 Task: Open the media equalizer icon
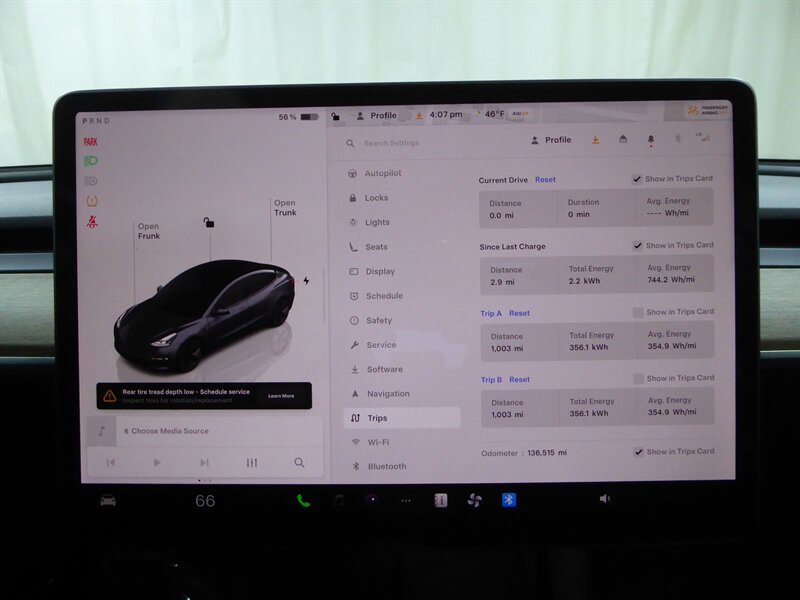coord(252,463)
